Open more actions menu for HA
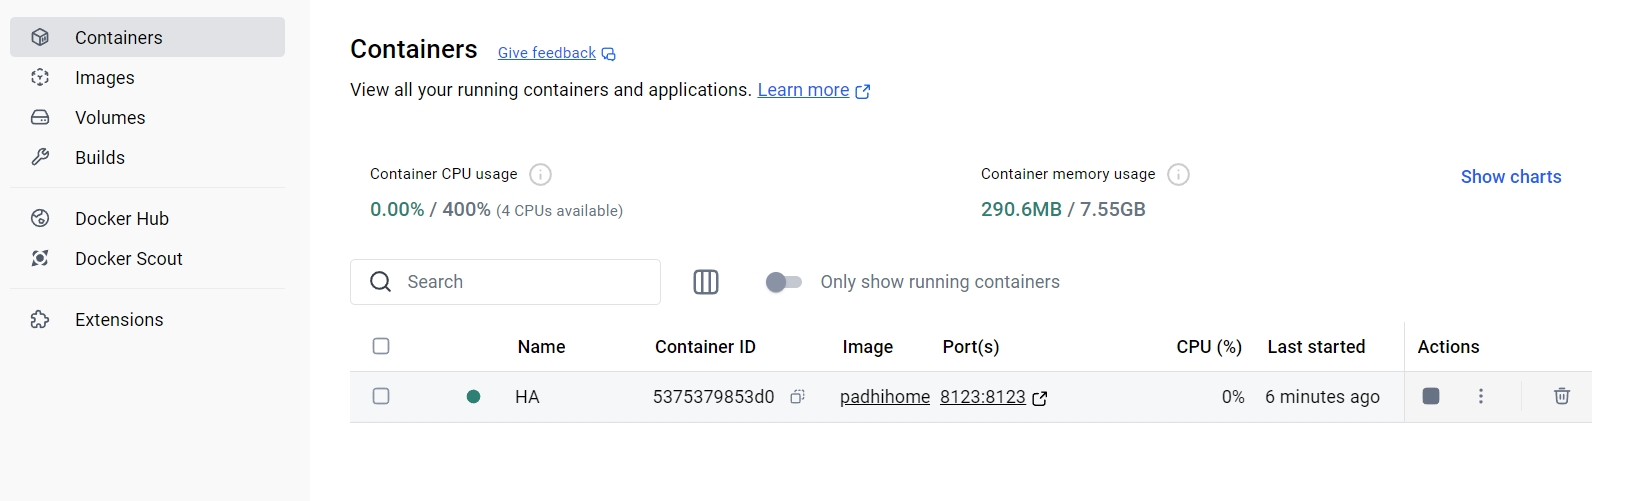This screenshot has height=501, width=1626. [x=1481, y=396]
